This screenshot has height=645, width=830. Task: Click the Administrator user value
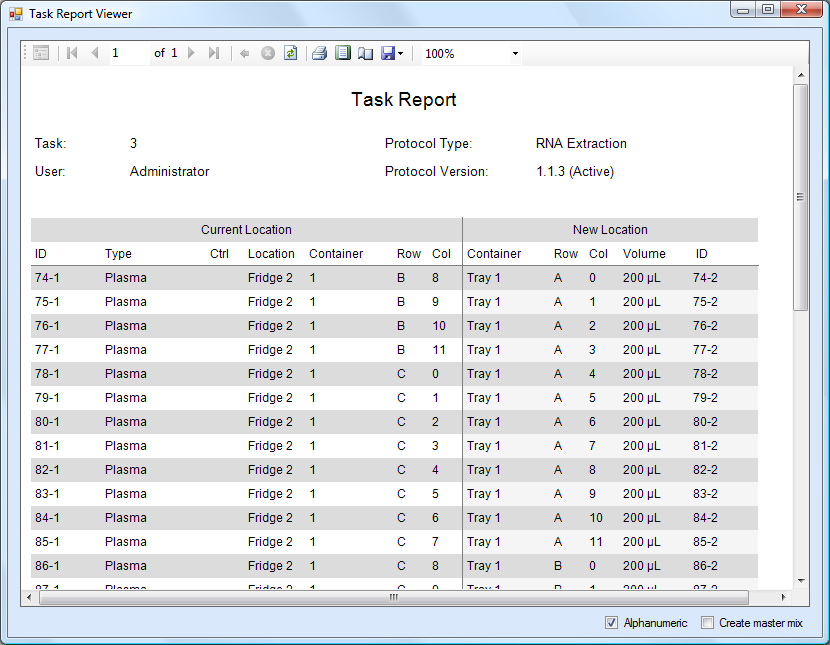coord(169,171)
